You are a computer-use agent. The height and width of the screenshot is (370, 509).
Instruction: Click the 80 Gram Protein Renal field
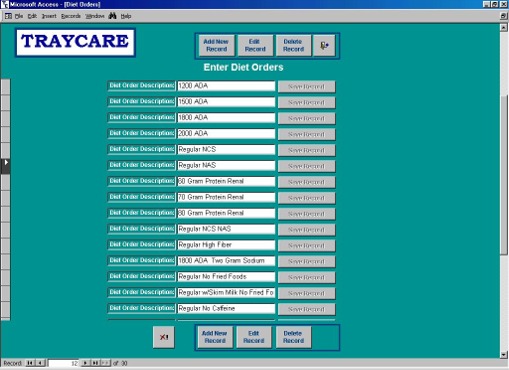tap(226, 213)
